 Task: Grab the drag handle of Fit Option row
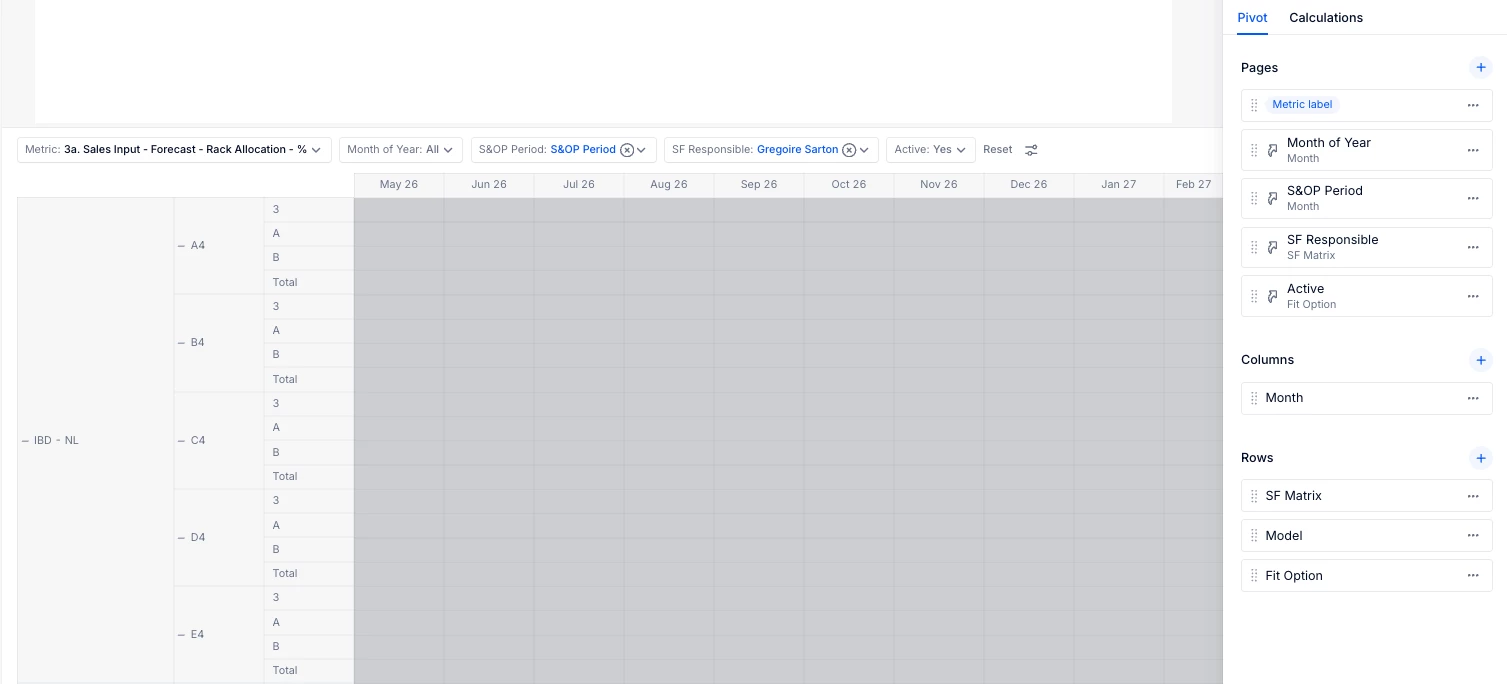coord(1254,576)
